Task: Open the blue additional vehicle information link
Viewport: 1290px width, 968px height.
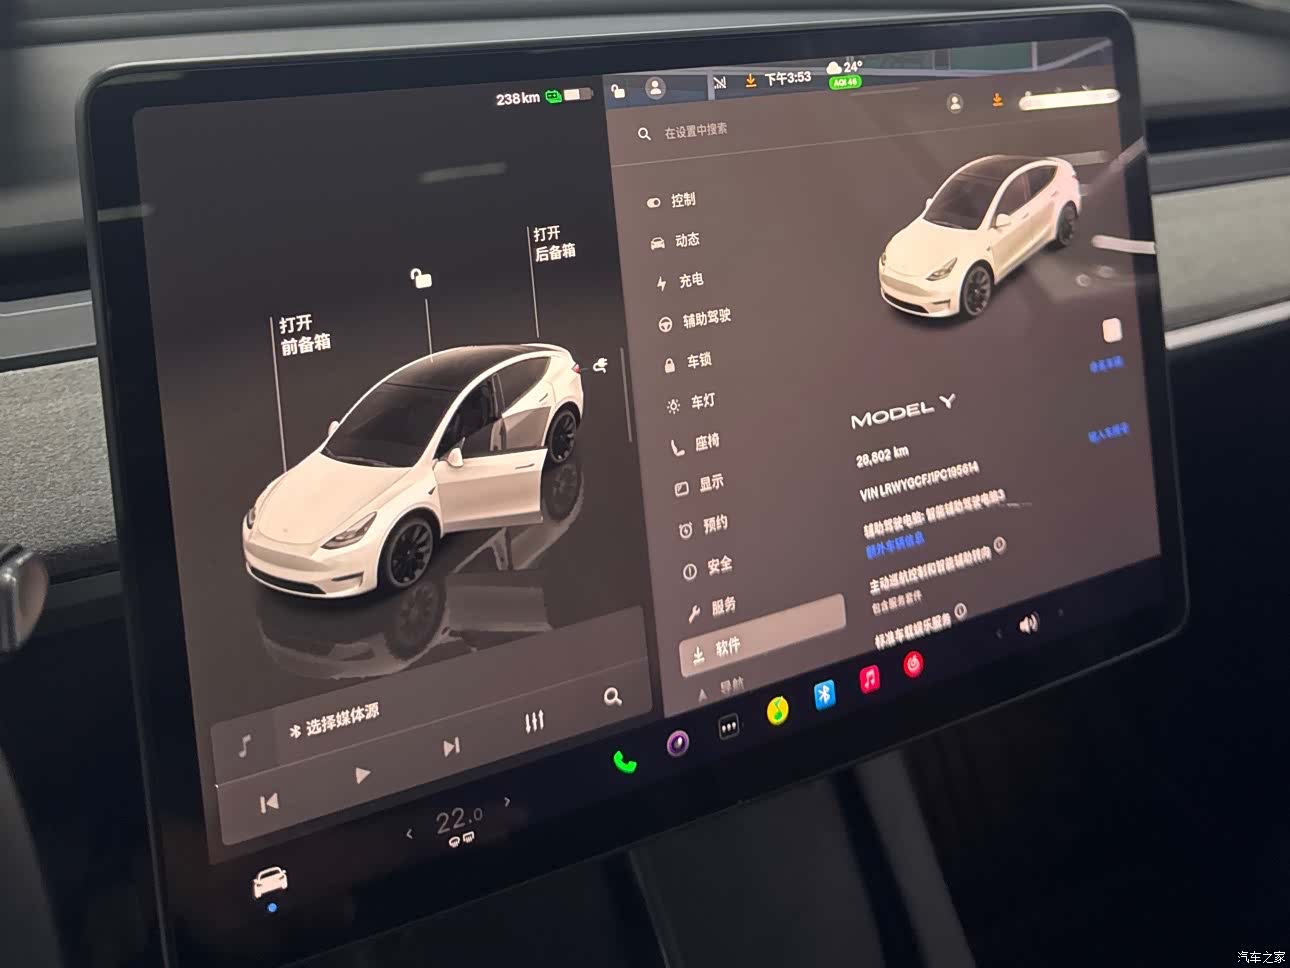Action: [895, 543]
